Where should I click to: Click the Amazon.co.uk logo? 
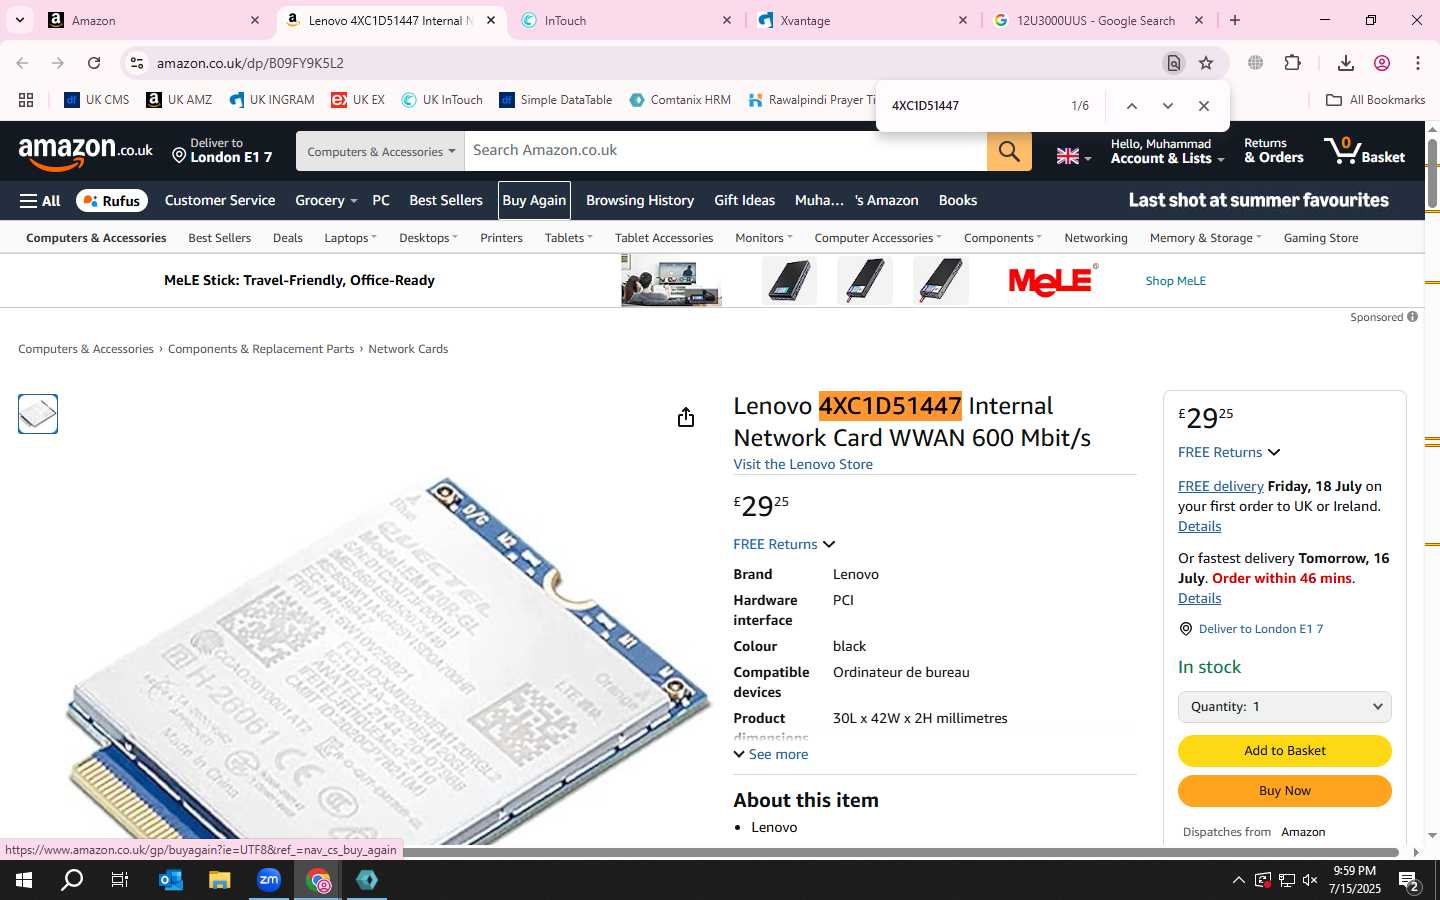pos(85,152)
